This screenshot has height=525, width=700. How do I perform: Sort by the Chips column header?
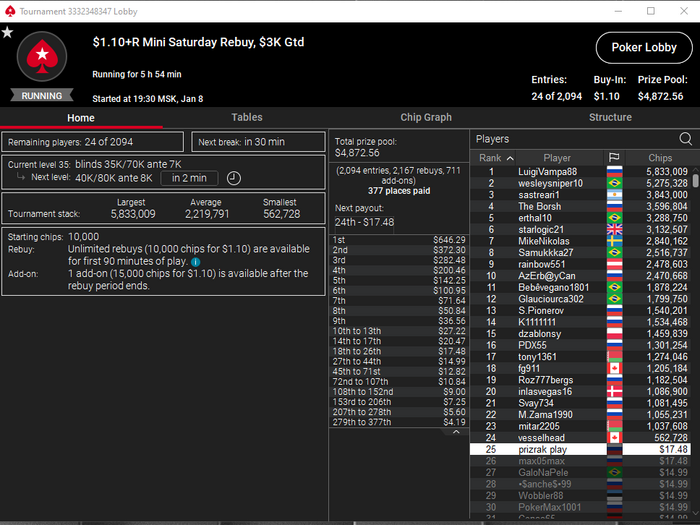click(x=660, y=158)
